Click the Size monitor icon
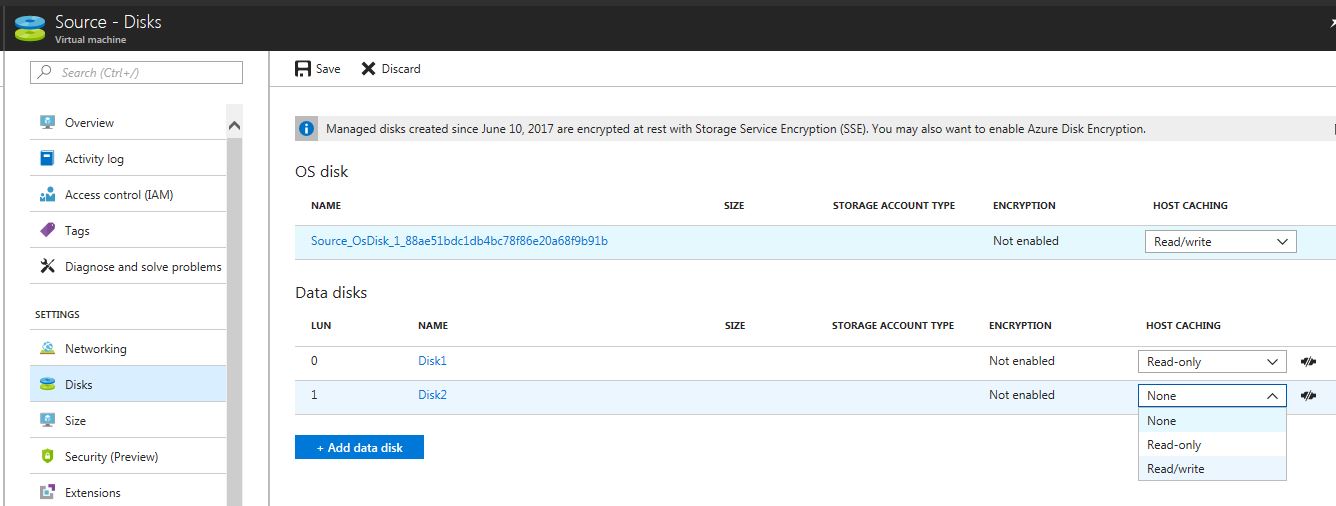 47,421
